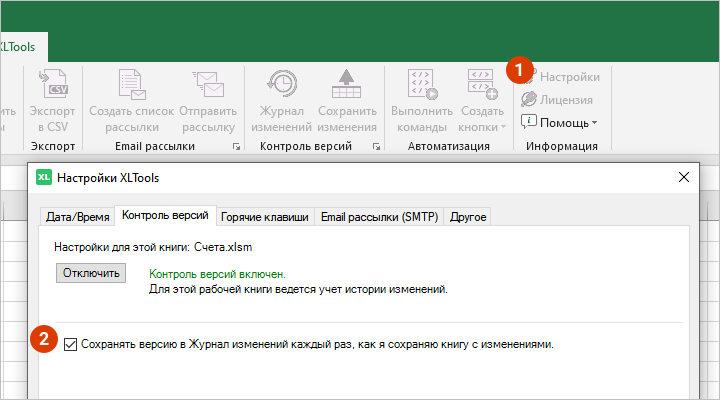Close the Настройки XLTools dialog
The image size is (720, 400).
(x=684, y=177)
